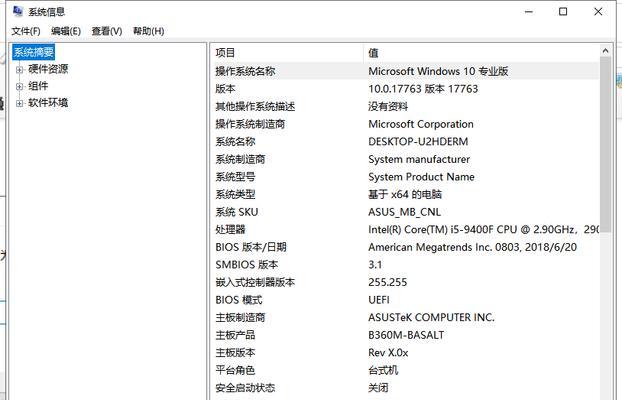Click the value 基于 x64 的电脑
The width and height of the screenshot is (622, 400).
(405, 194)
